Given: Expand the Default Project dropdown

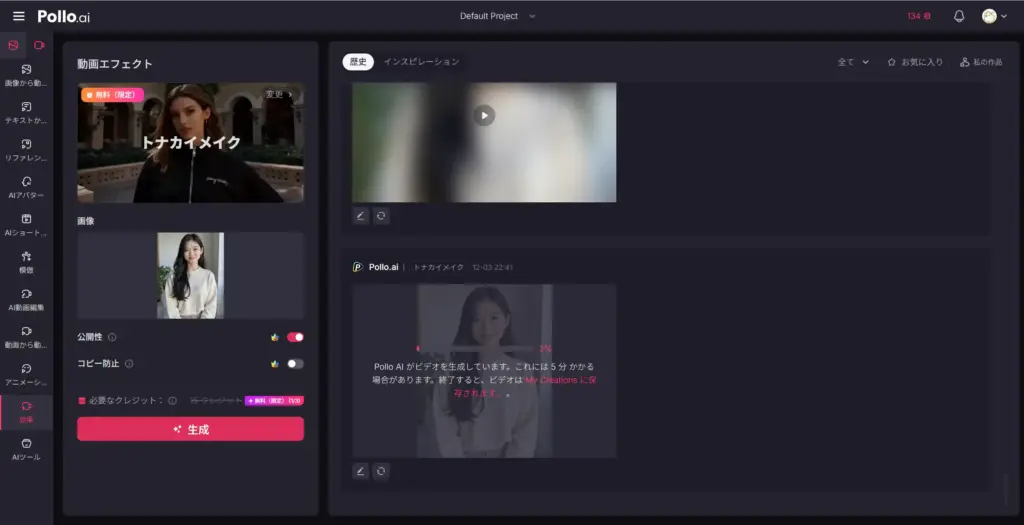Looking at the screenshot, I should tap(498, 16).
